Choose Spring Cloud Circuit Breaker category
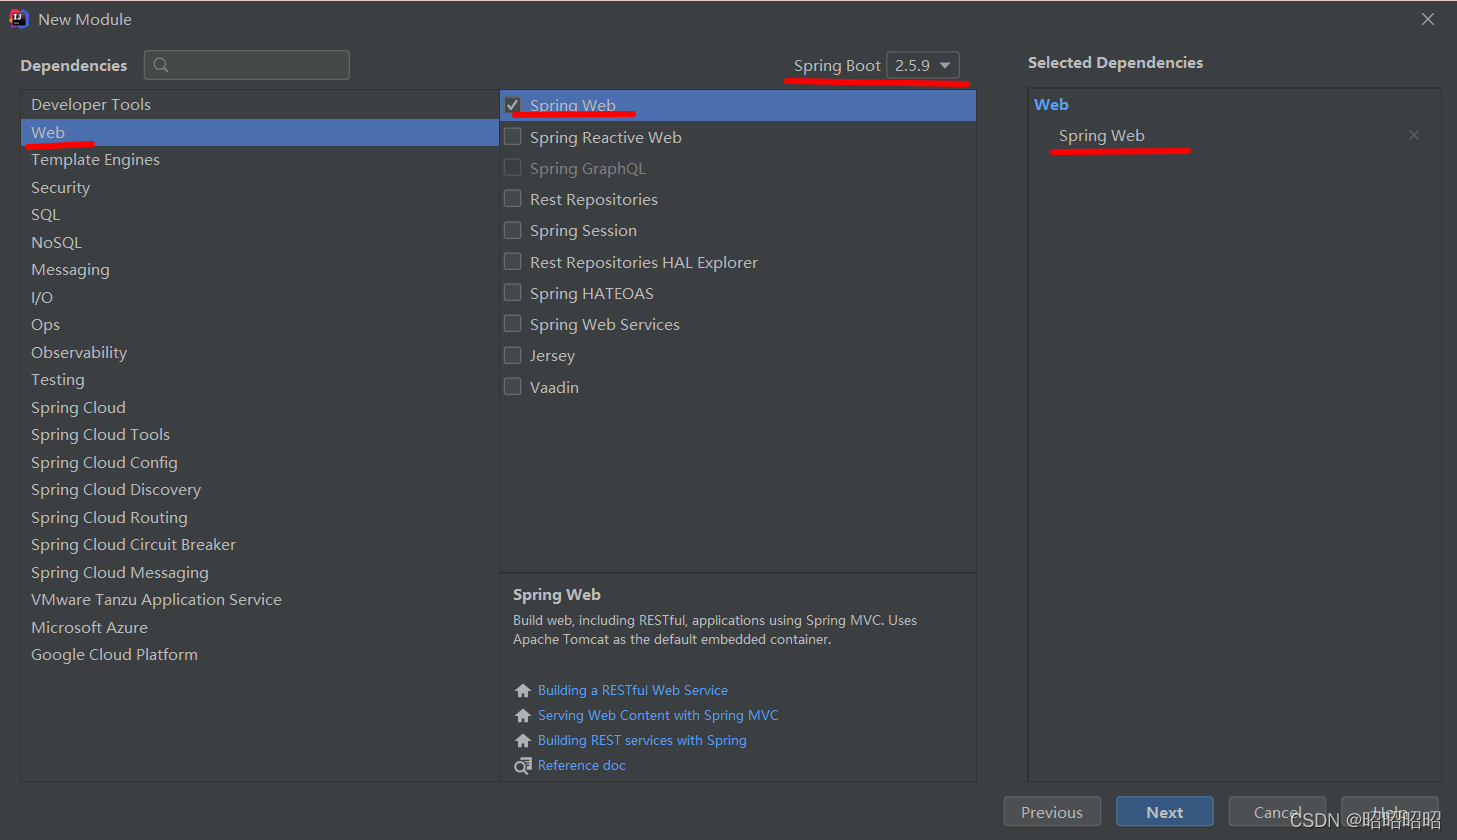 click(259, 545)
